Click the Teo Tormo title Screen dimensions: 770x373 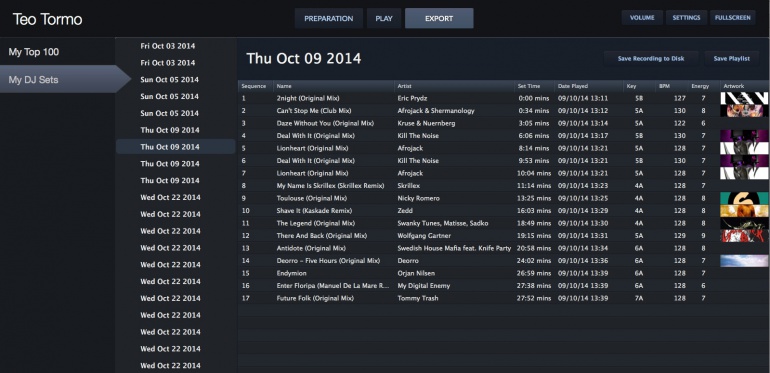point(47,20)
